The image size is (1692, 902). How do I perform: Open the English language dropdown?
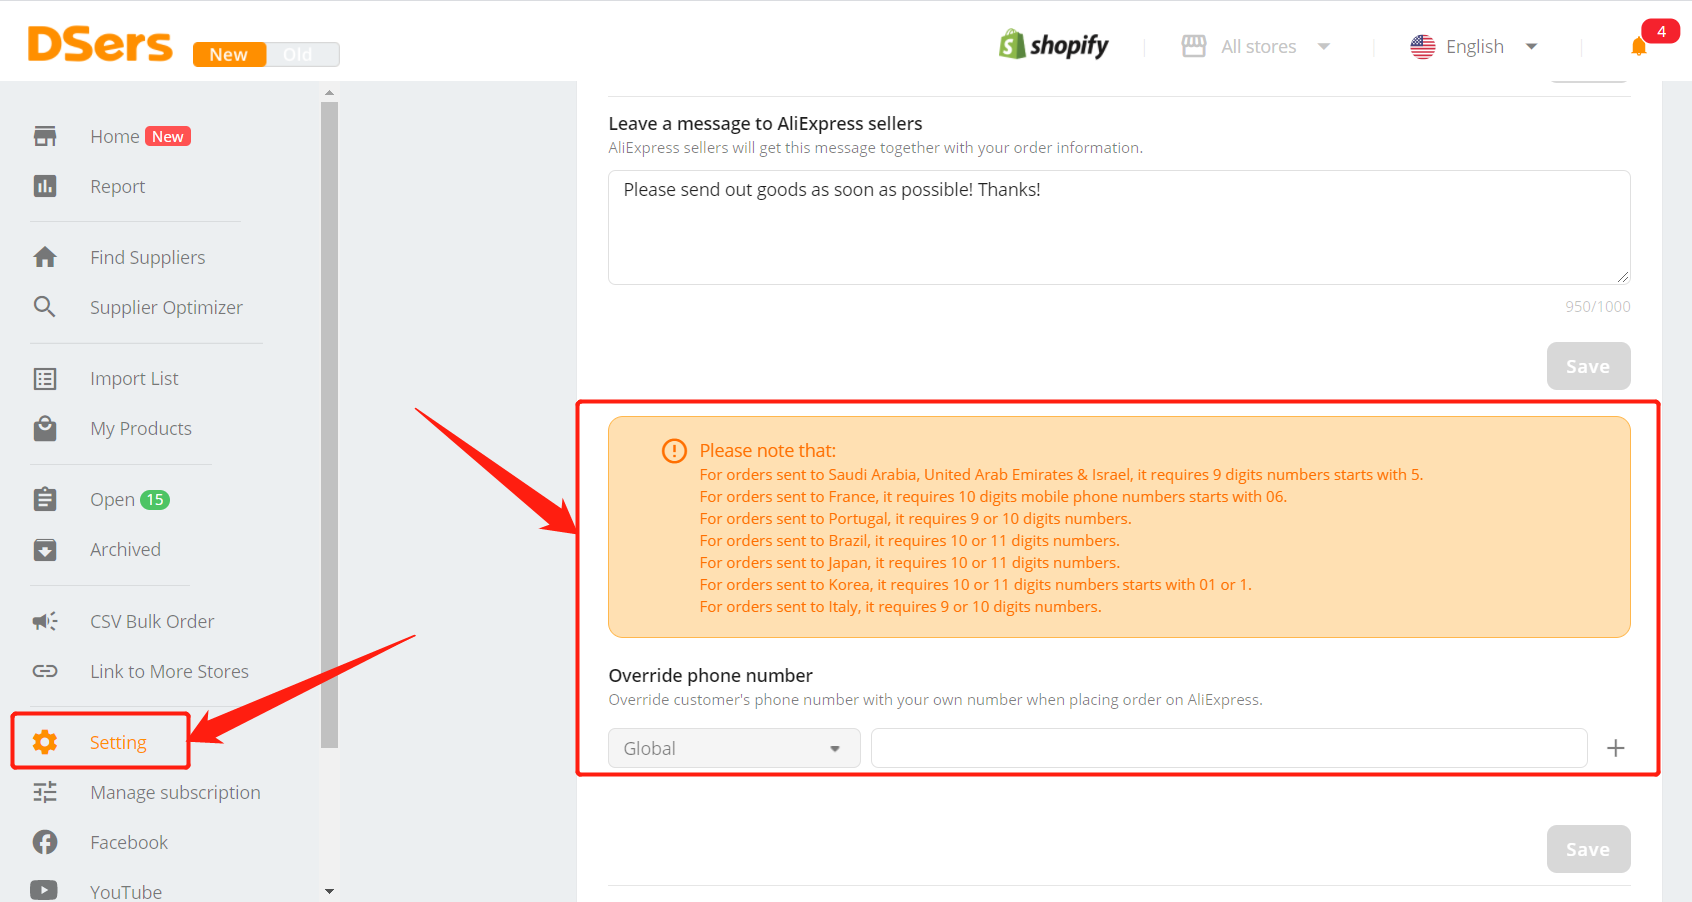pyautogui.click(x=1474, y=46)
